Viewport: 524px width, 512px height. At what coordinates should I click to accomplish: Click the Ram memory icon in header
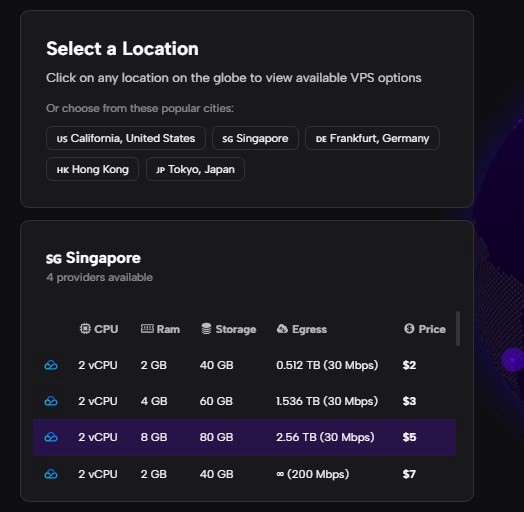point(147,329)
